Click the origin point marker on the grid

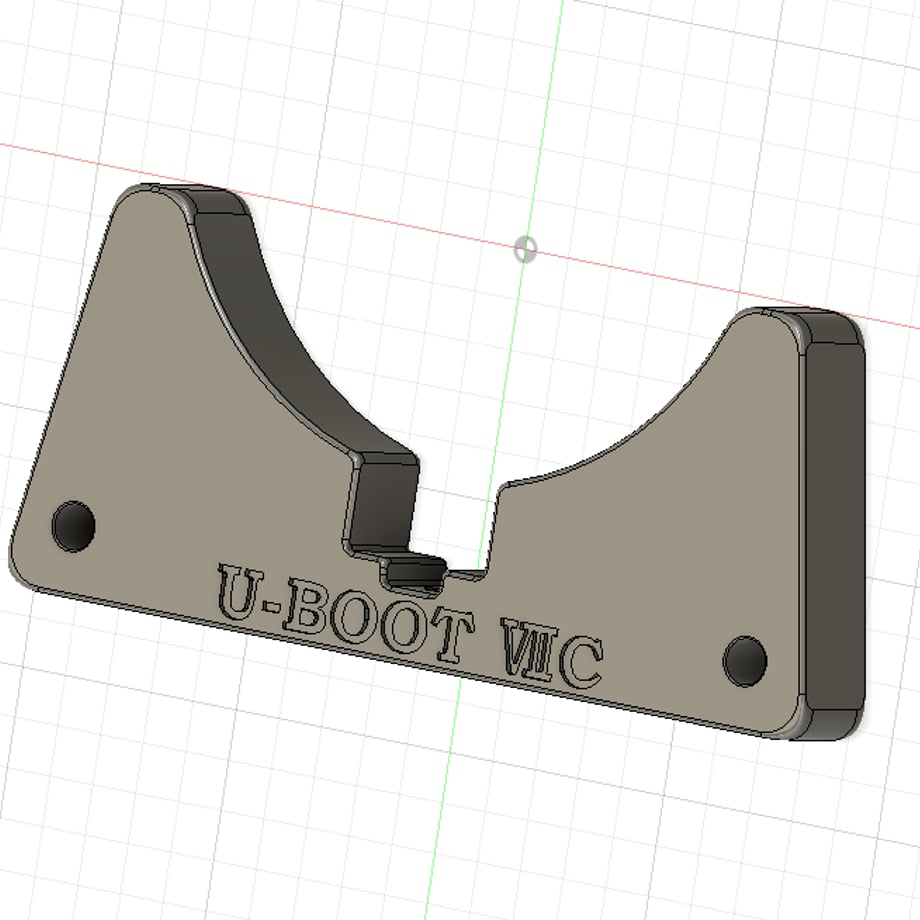click(526, 249)
